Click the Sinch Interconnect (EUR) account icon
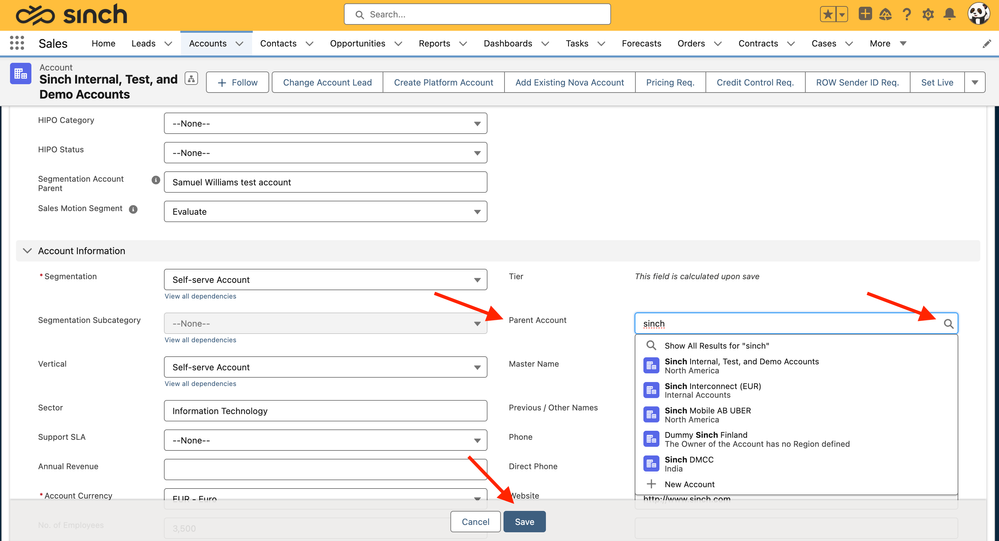999x541 pixels. tap(651, 390)
